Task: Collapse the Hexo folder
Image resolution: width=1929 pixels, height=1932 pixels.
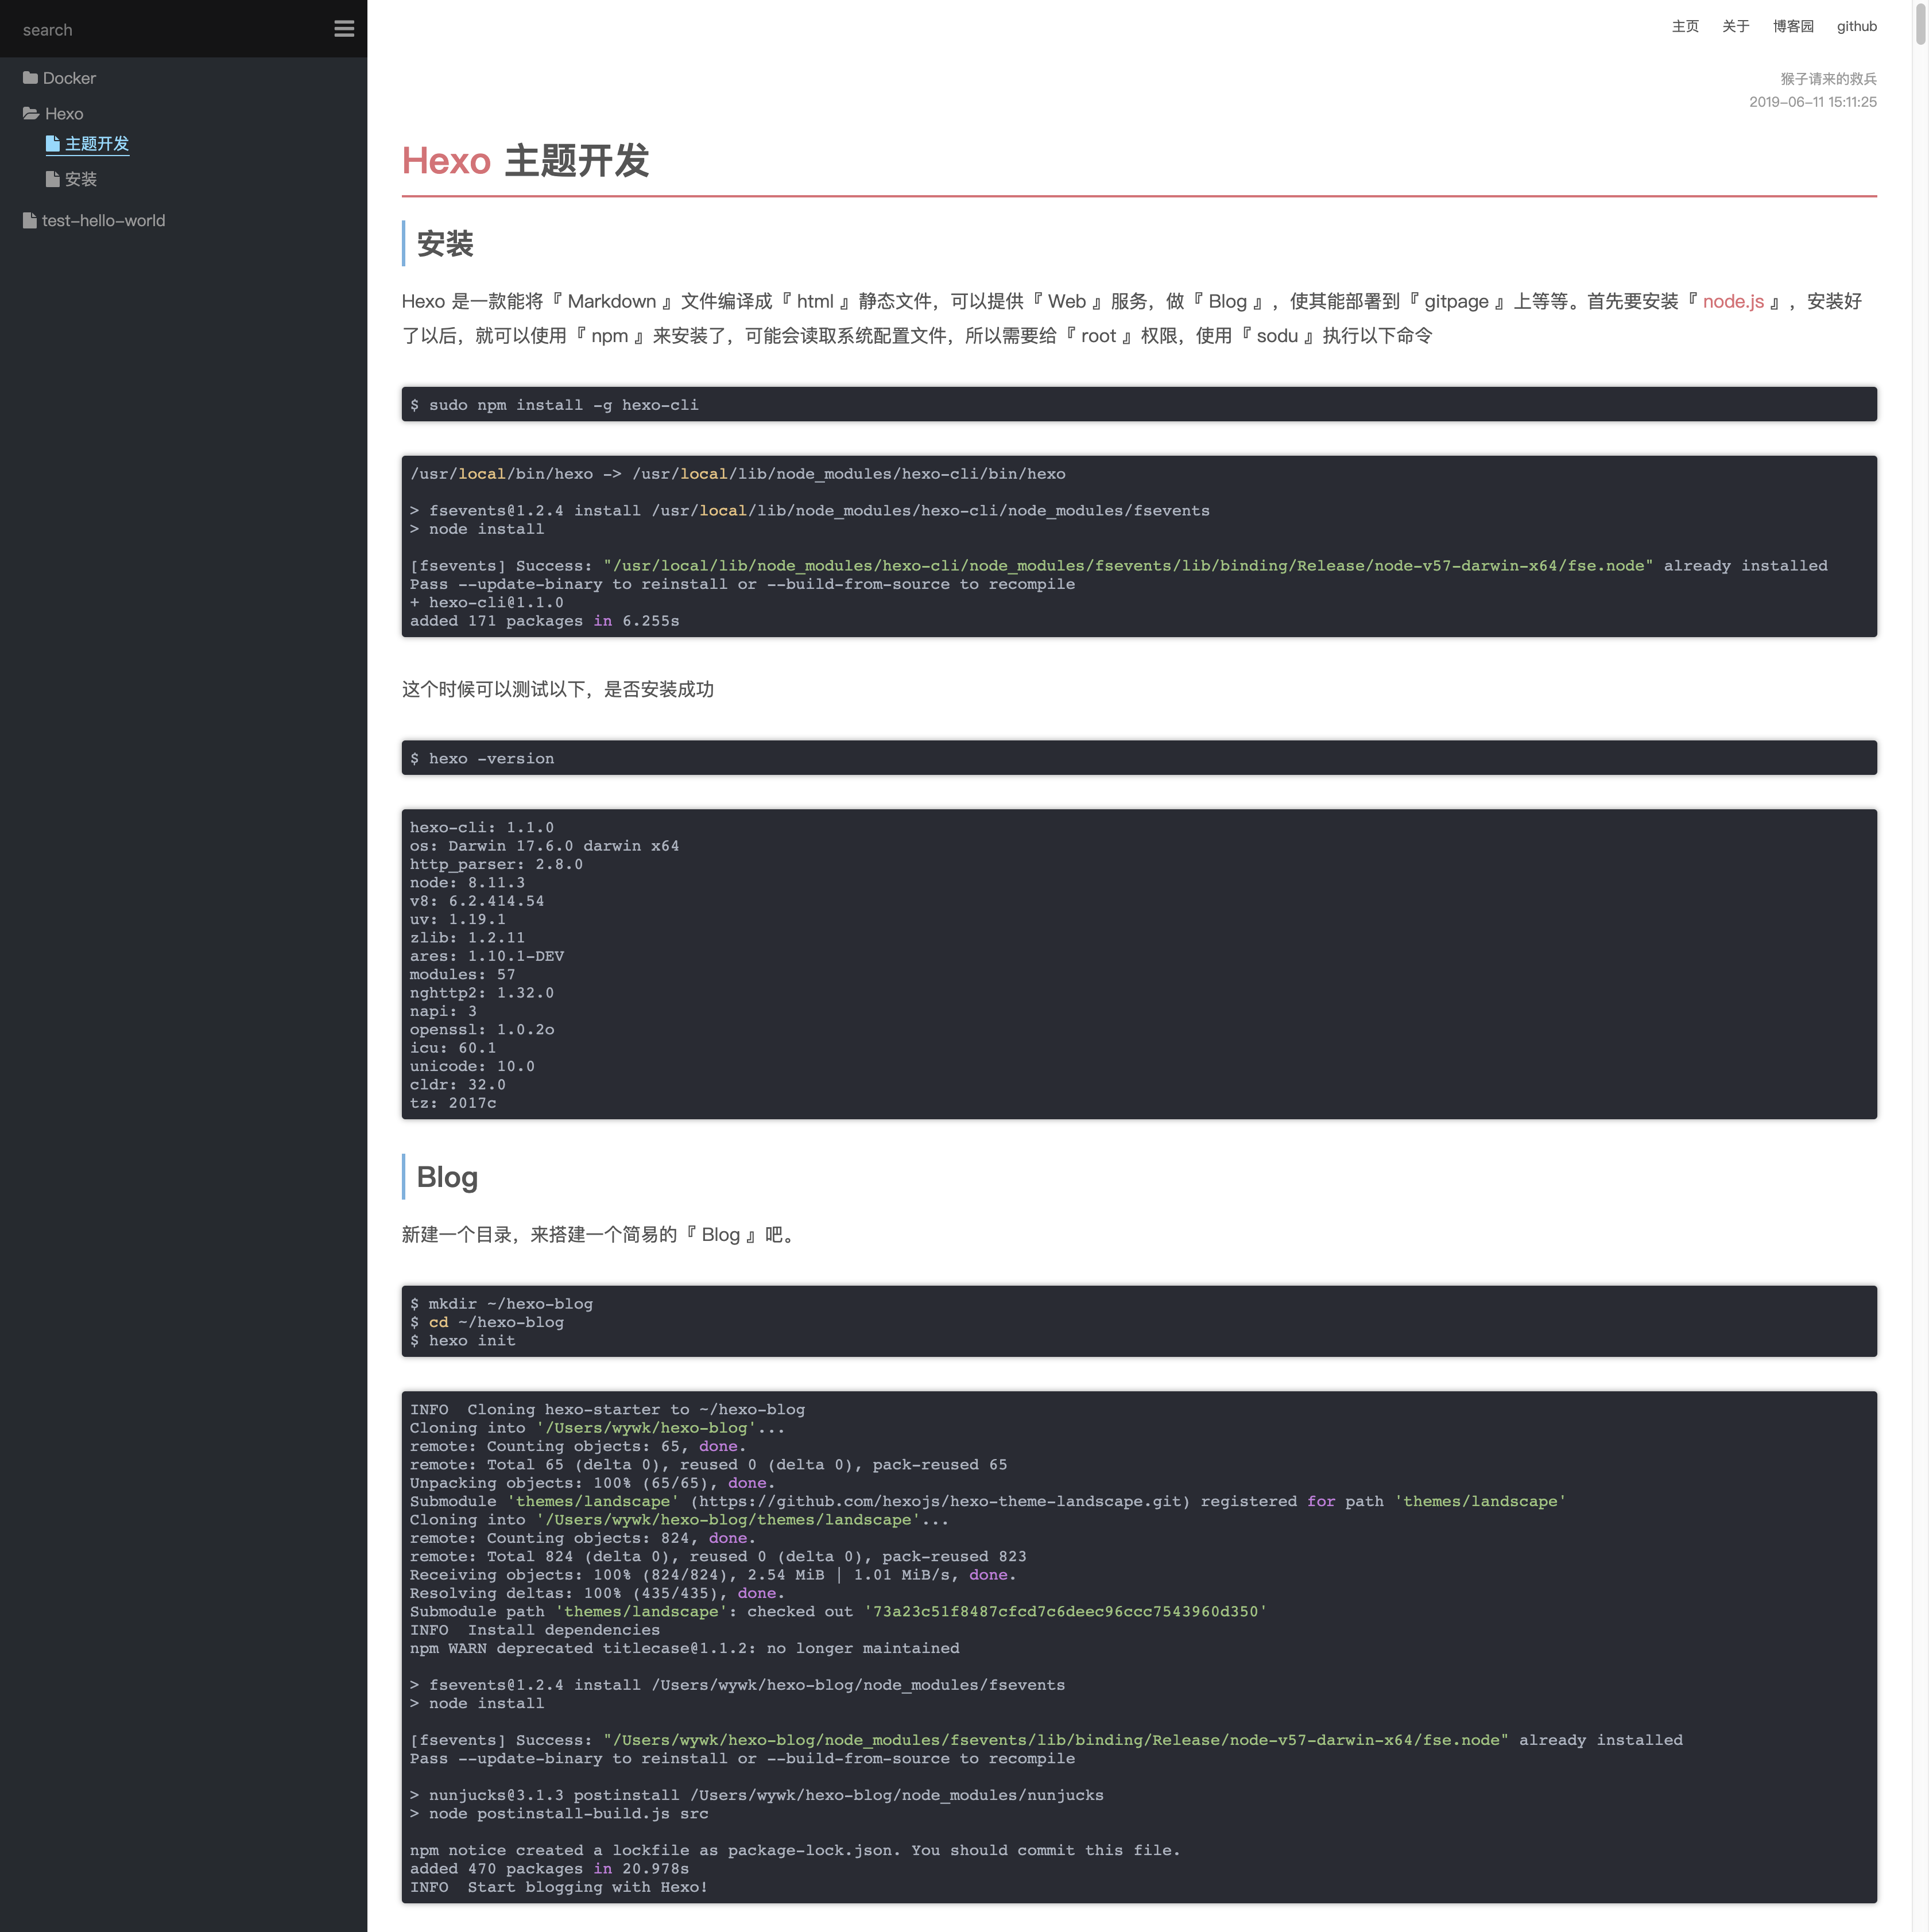Action: click(64, 114)
